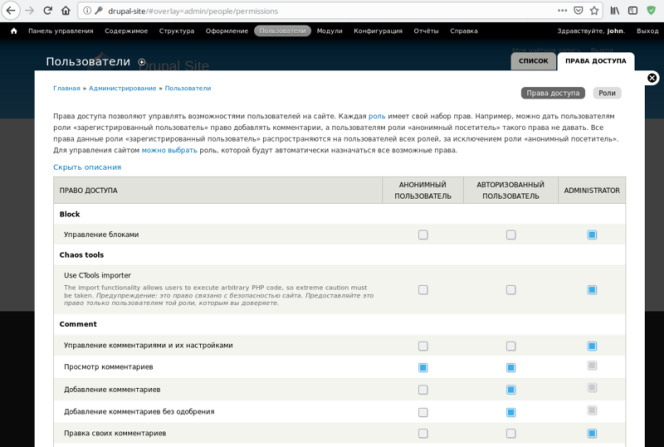Screen dimensions: 664x447
Task: Enable Управление блоками for anonymous user
Action: 423,235
